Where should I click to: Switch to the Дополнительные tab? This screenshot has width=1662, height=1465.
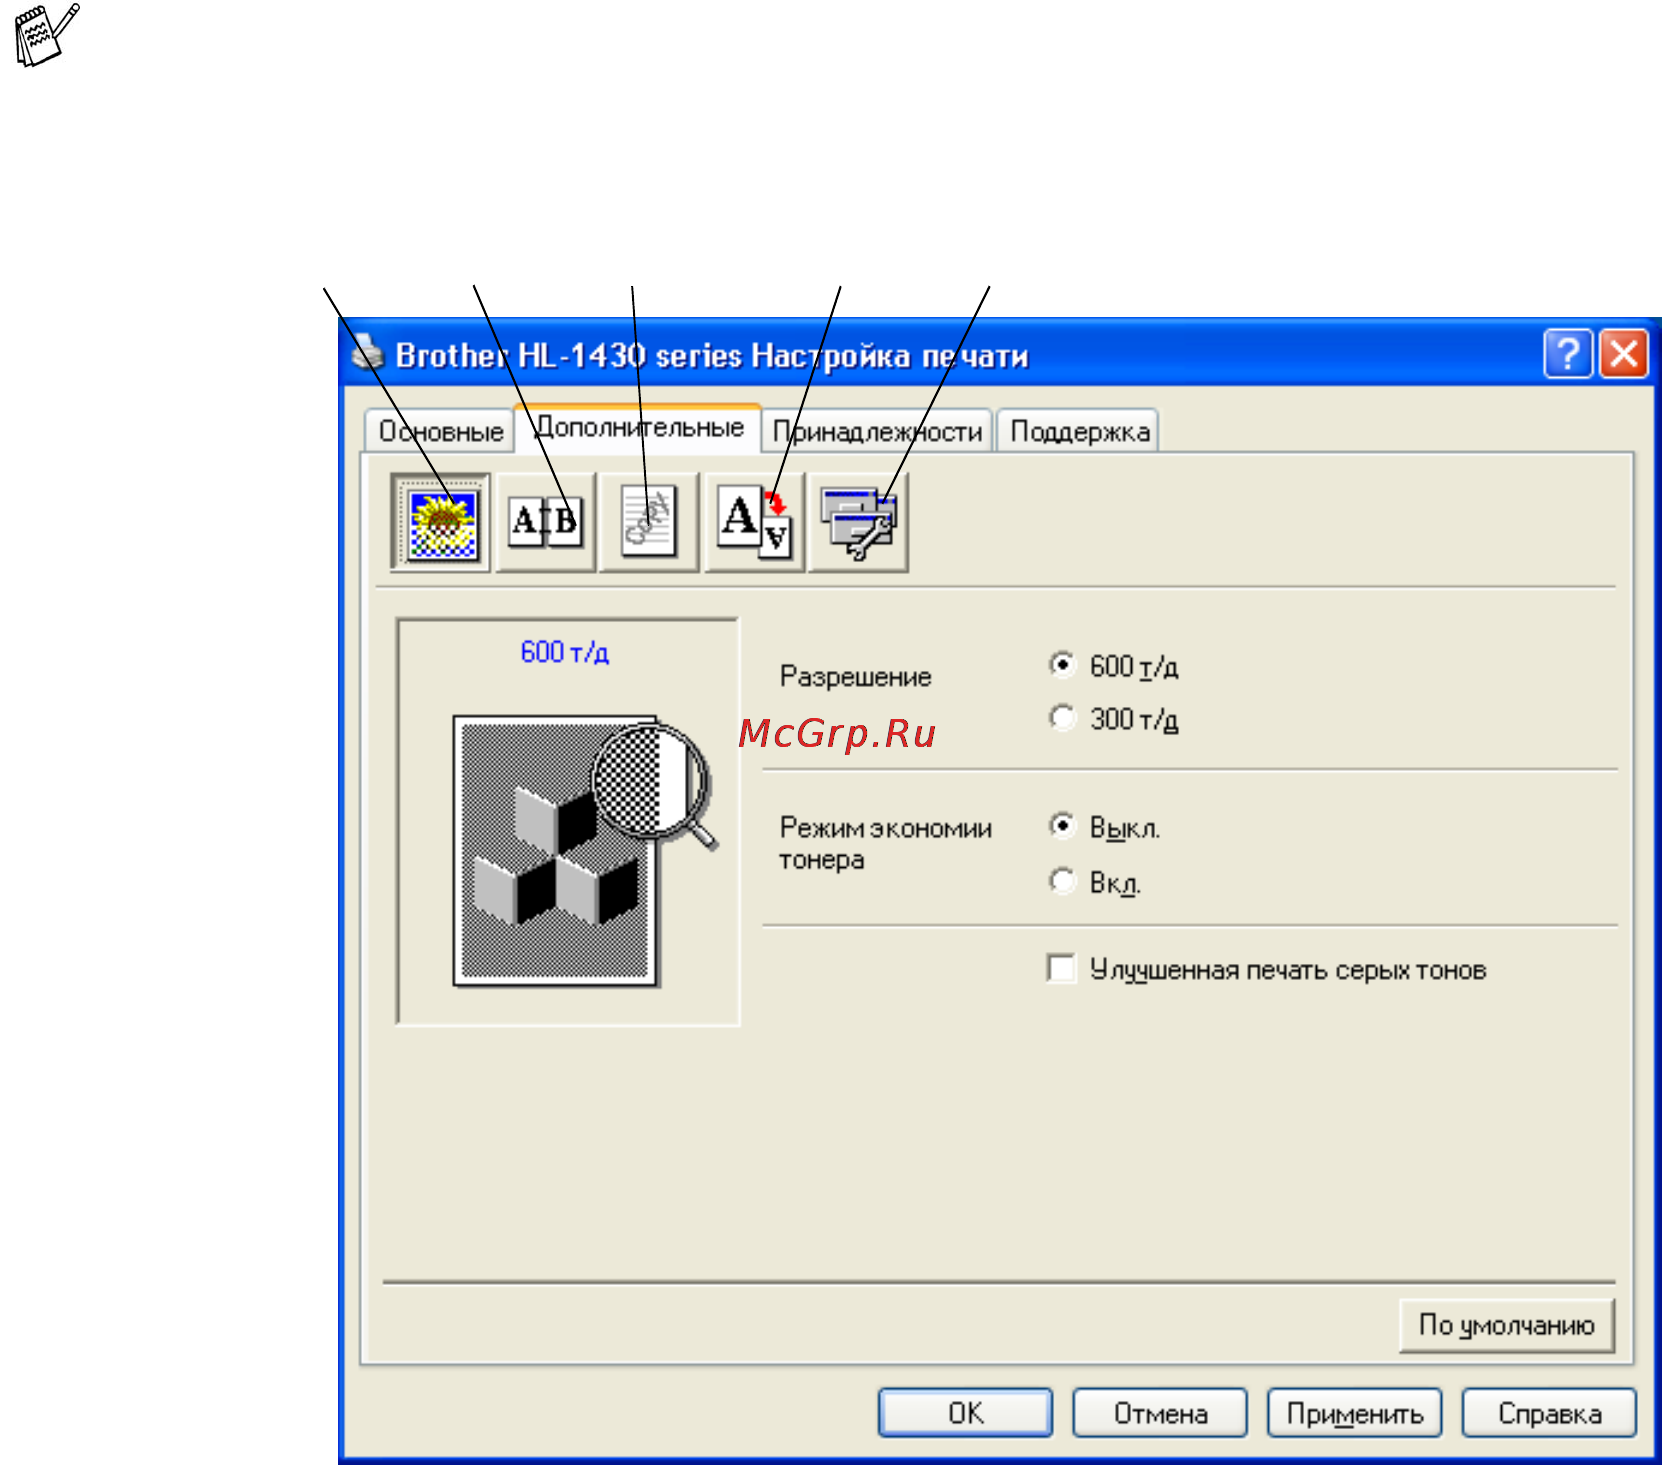click(639, 427)
